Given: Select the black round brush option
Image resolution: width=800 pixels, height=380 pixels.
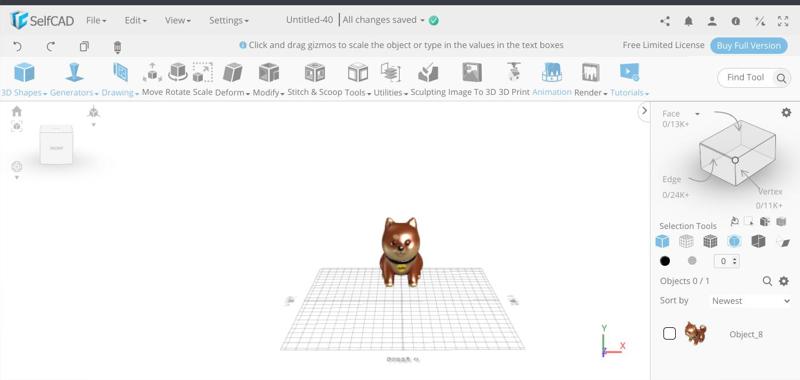Looking at the screenshot, I should click(x=665, y=261).
